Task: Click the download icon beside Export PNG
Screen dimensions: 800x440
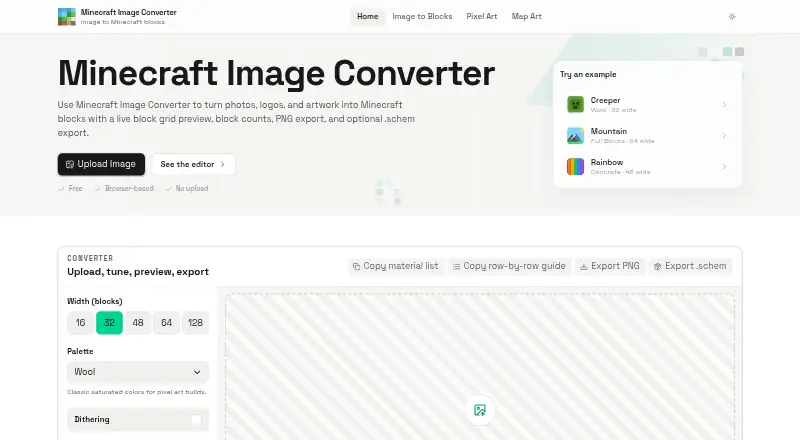Action: 584,266
